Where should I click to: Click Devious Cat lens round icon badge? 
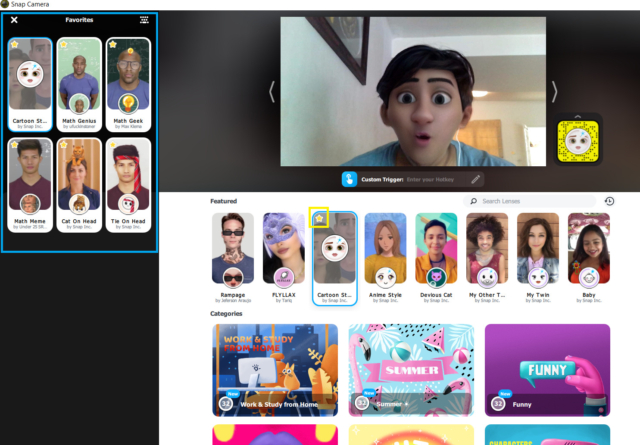[x=436, y=278]
